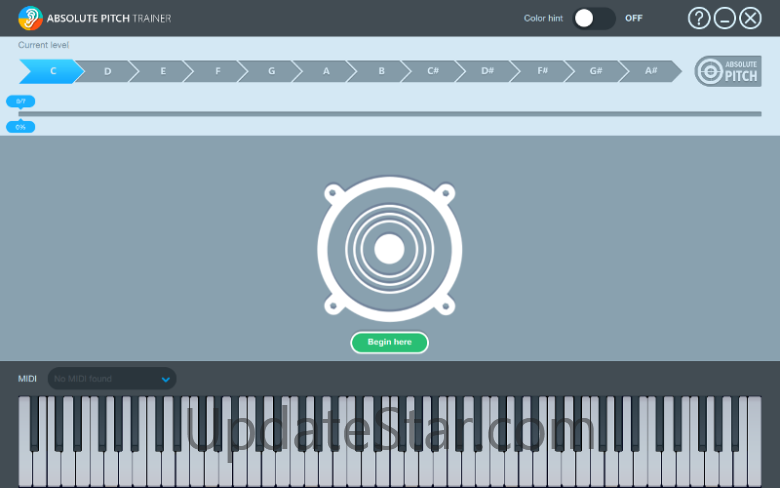
Task: Close the Absolute Pitch Trainer window
Action: coord(750,18)
